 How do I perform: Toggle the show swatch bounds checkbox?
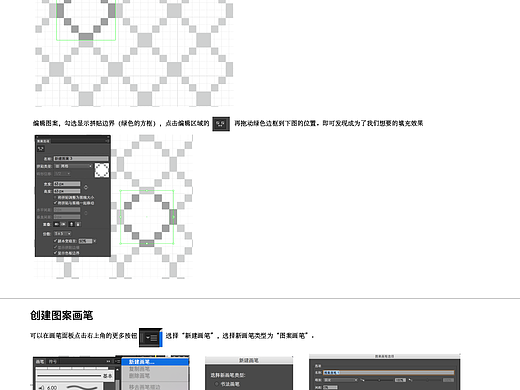(x=55, y=253)
